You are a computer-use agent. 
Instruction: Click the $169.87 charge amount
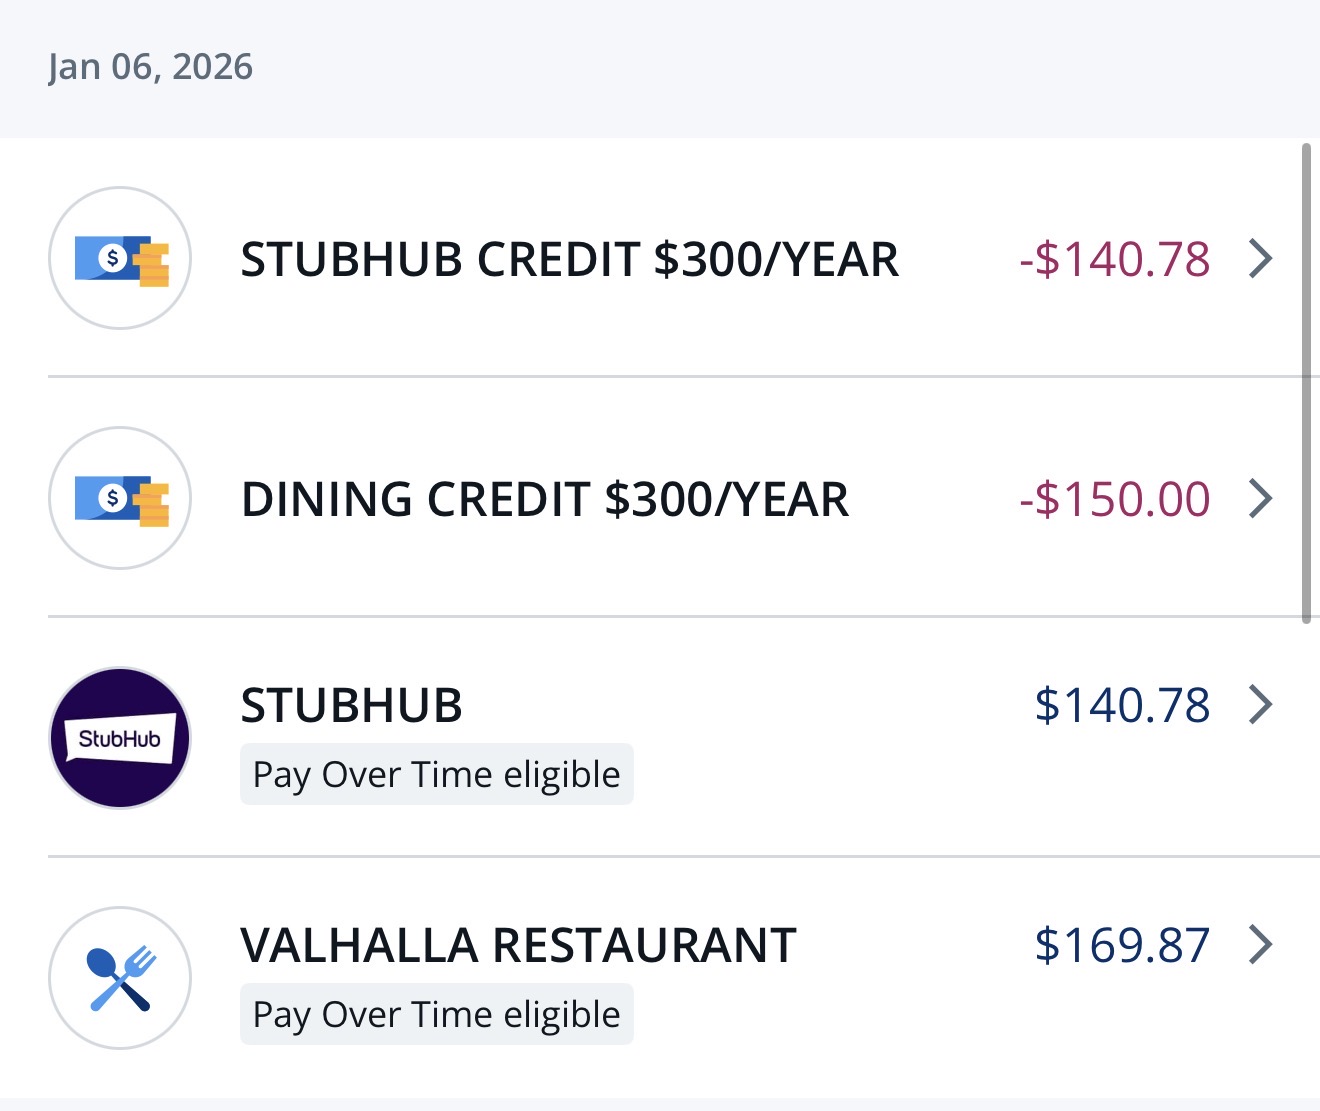coord(1122,946)
